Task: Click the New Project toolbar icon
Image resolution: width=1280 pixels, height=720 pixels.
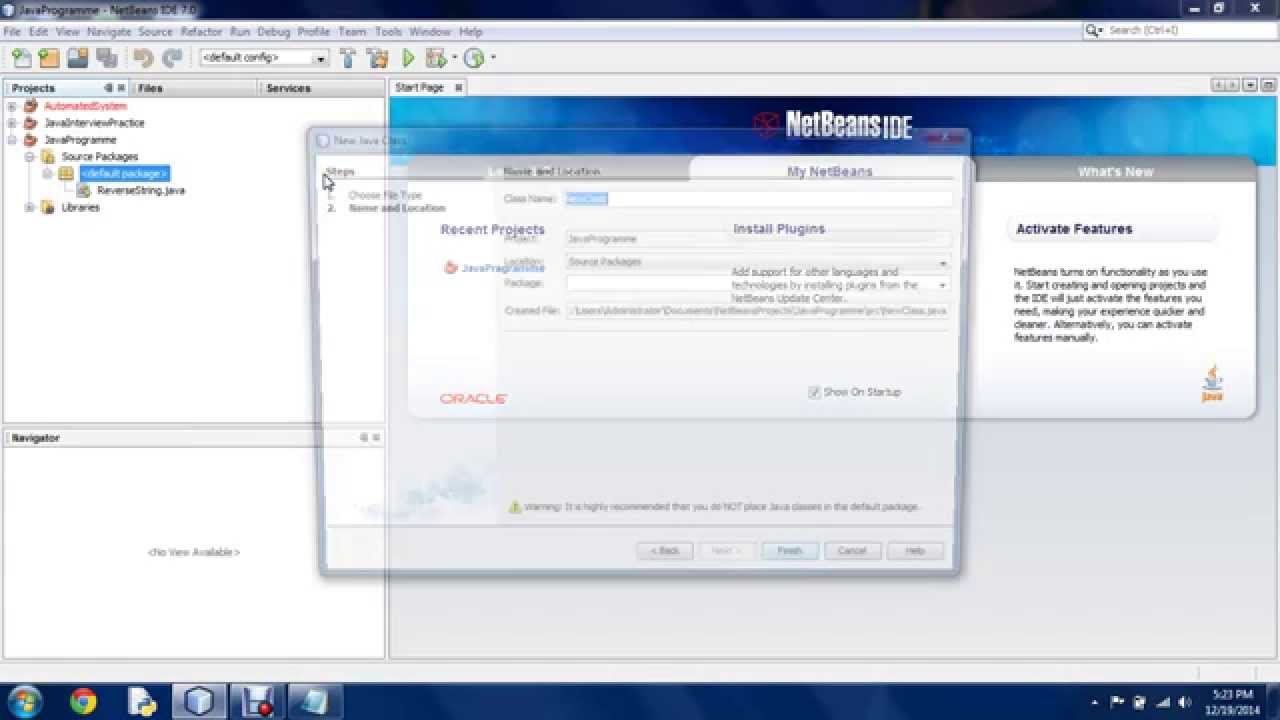Action: point(49,58)
